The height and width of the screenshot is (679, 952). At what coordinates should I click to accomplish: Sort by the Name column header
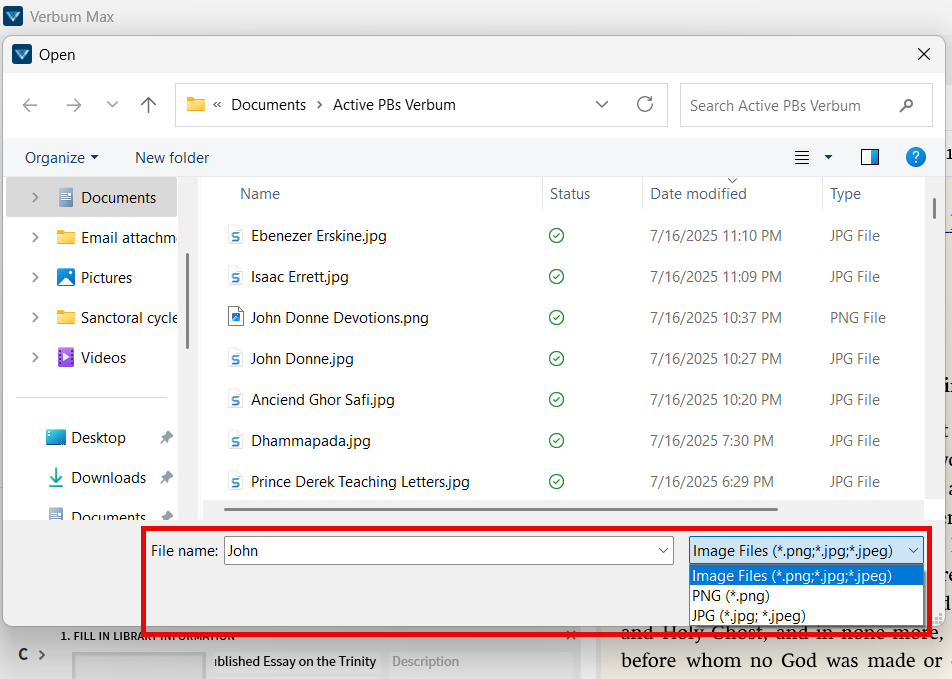(260, 194)
